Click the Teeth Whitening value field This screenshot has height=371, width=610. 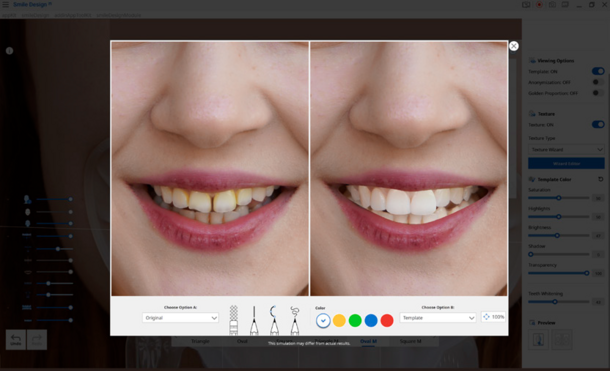click(x=598, y=302)
